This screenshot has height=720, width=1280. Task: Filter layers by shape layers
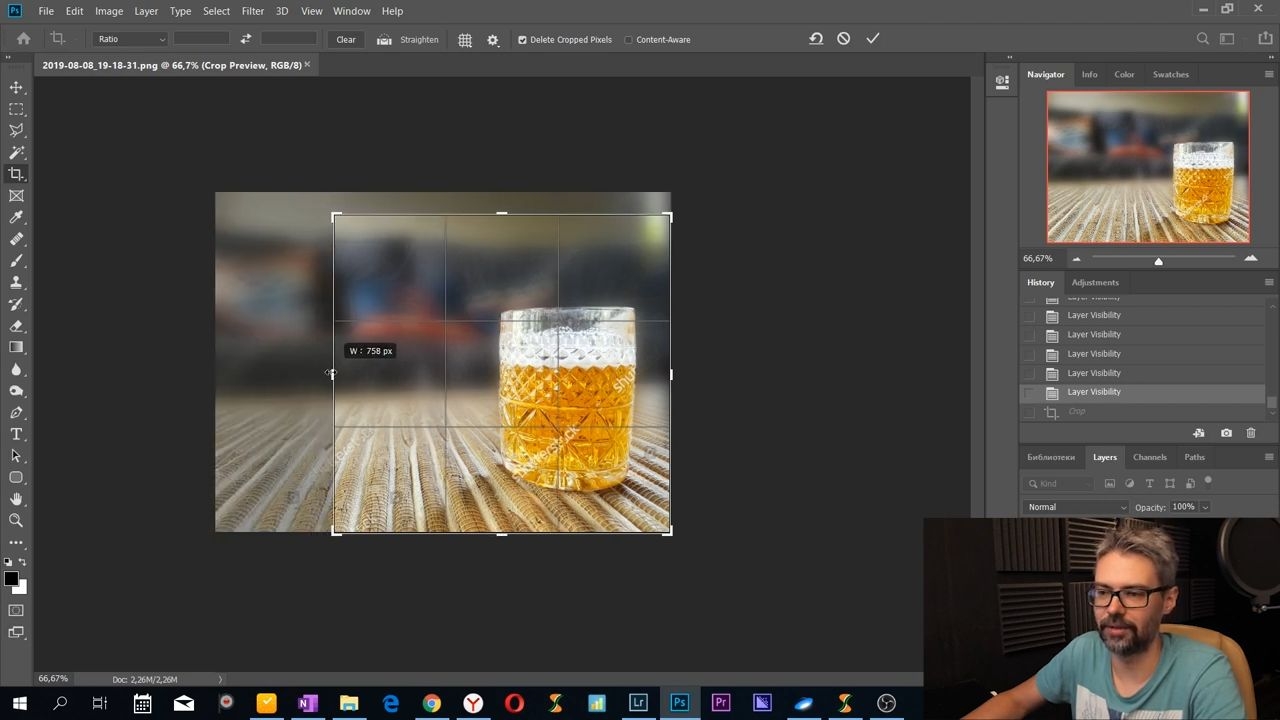[x=1170, y=484]
